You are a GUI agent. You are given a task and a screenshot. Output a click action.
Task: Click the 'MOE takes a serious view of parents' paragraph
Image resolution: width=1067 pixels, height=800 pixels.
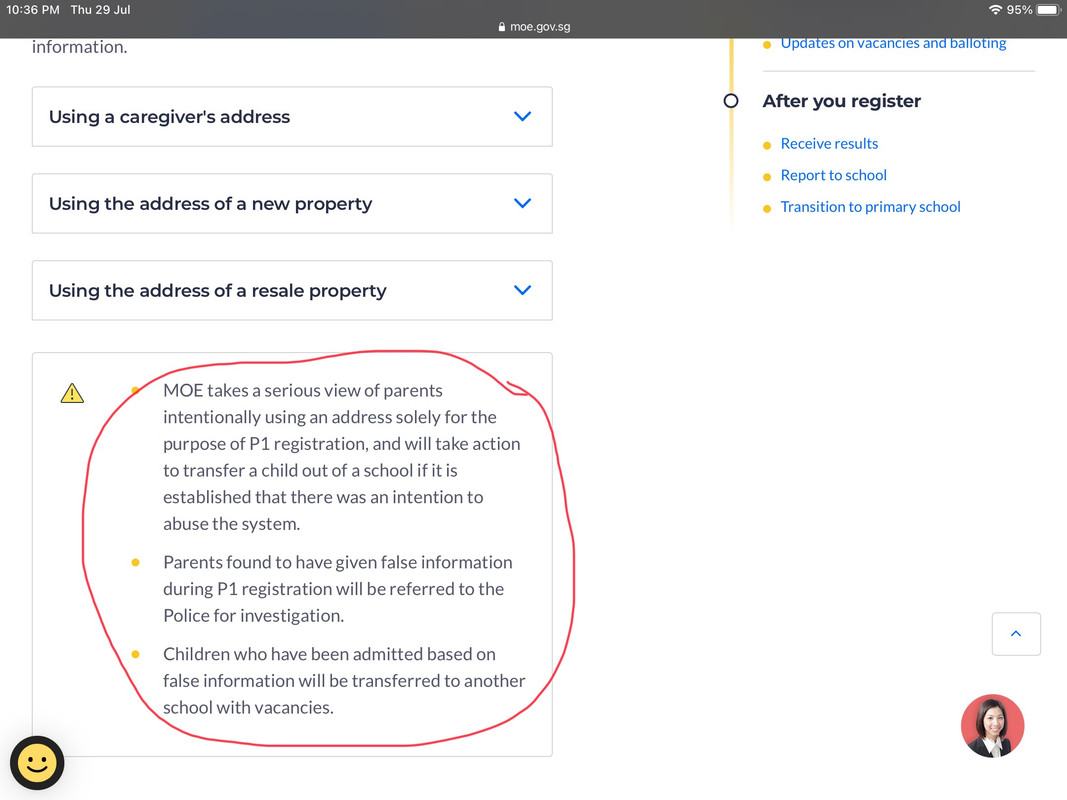click(x=342, y=457)
